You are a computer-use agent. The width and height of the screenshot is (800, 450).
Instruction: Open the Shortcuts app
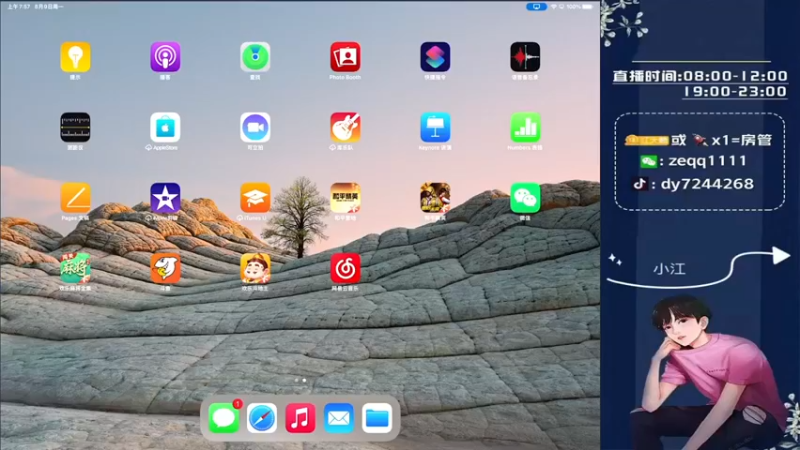click(435, 57)
